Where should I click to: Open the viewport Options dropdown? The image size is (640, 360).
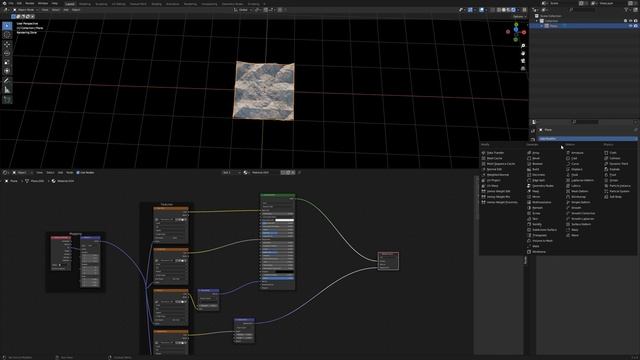(519, 17)
